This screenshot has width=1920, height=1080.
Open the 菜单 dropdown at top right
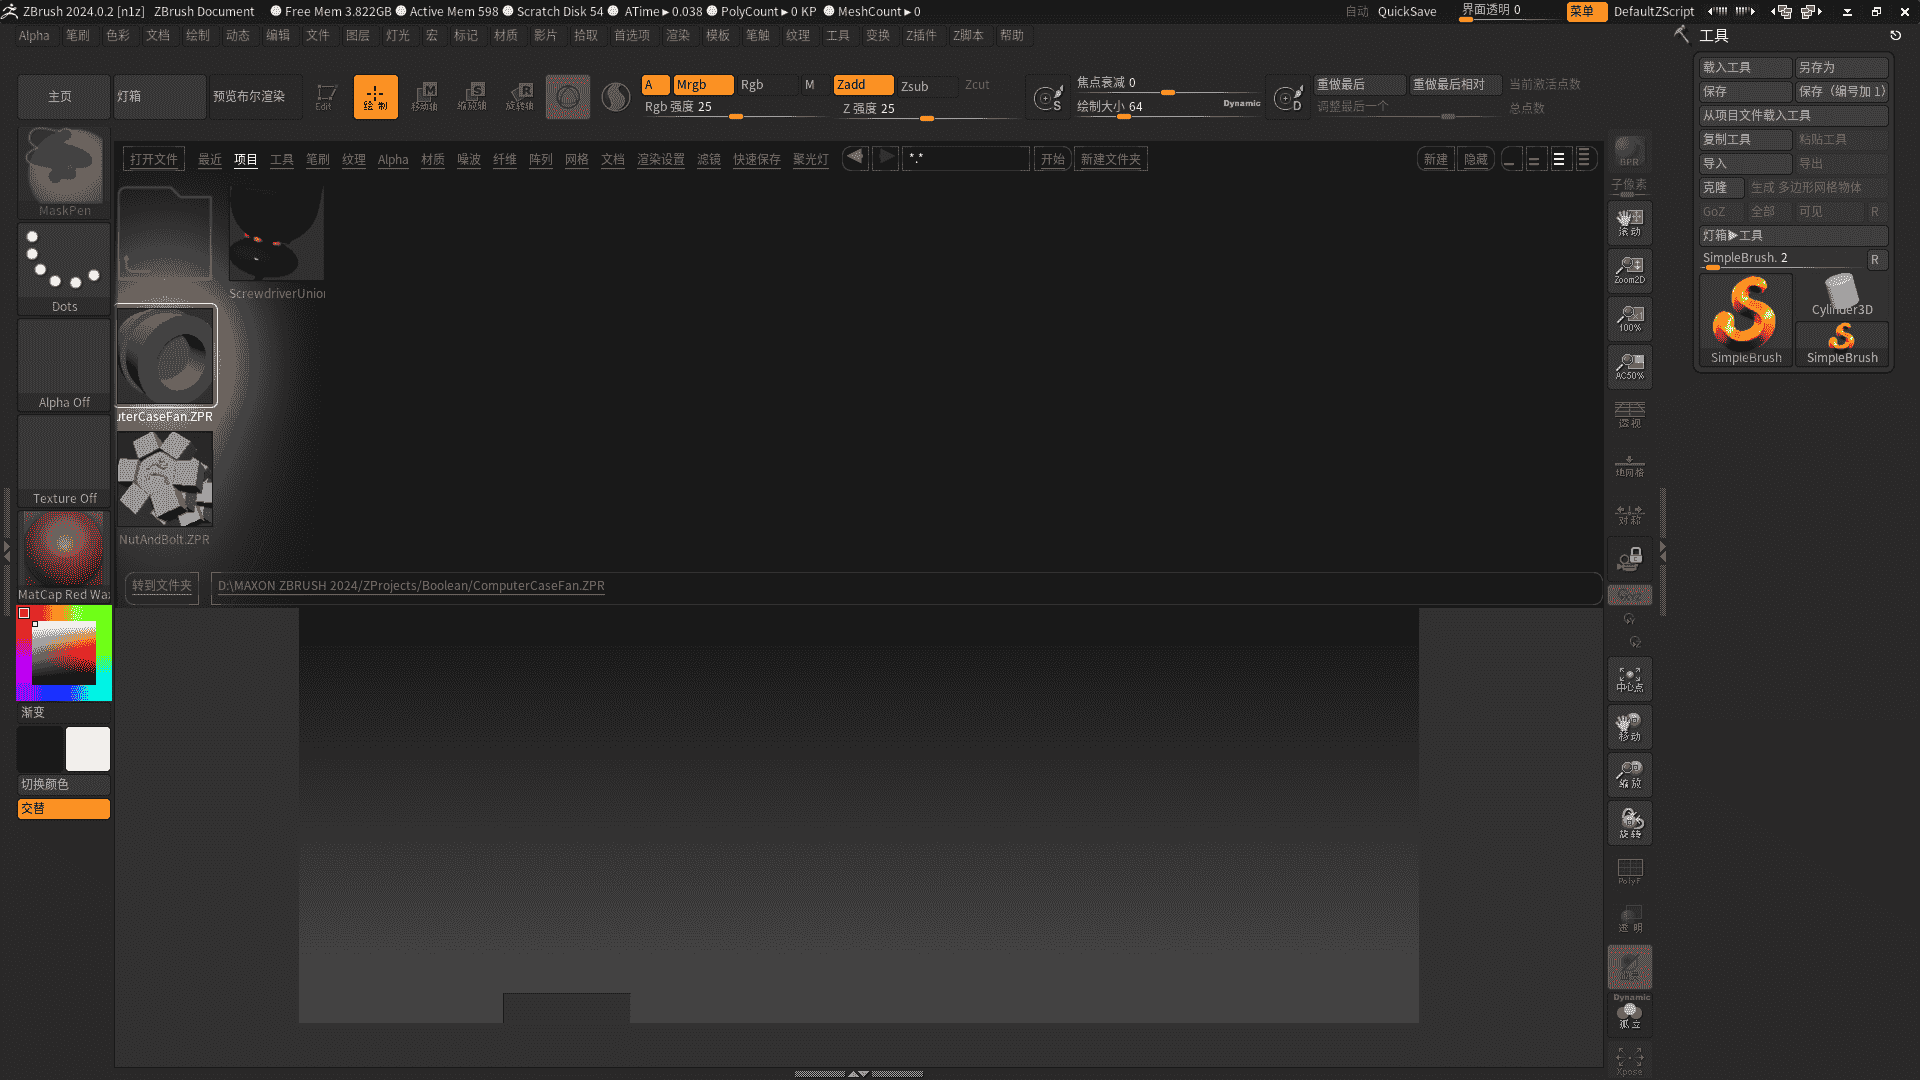point(1586,12)
